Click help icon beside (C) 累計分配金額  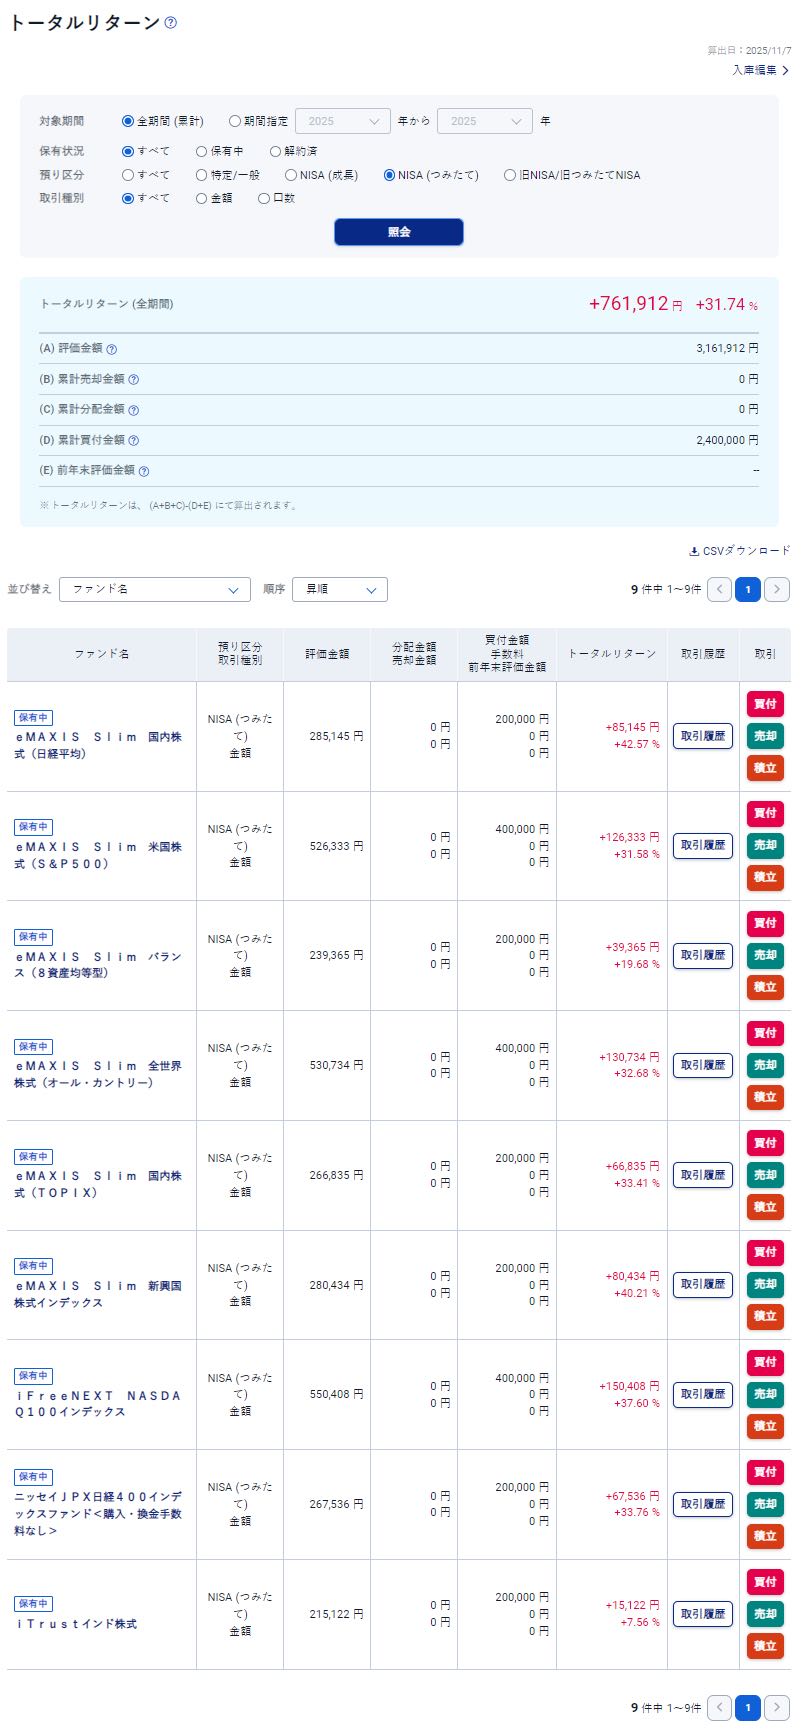(x=134, y=410)
